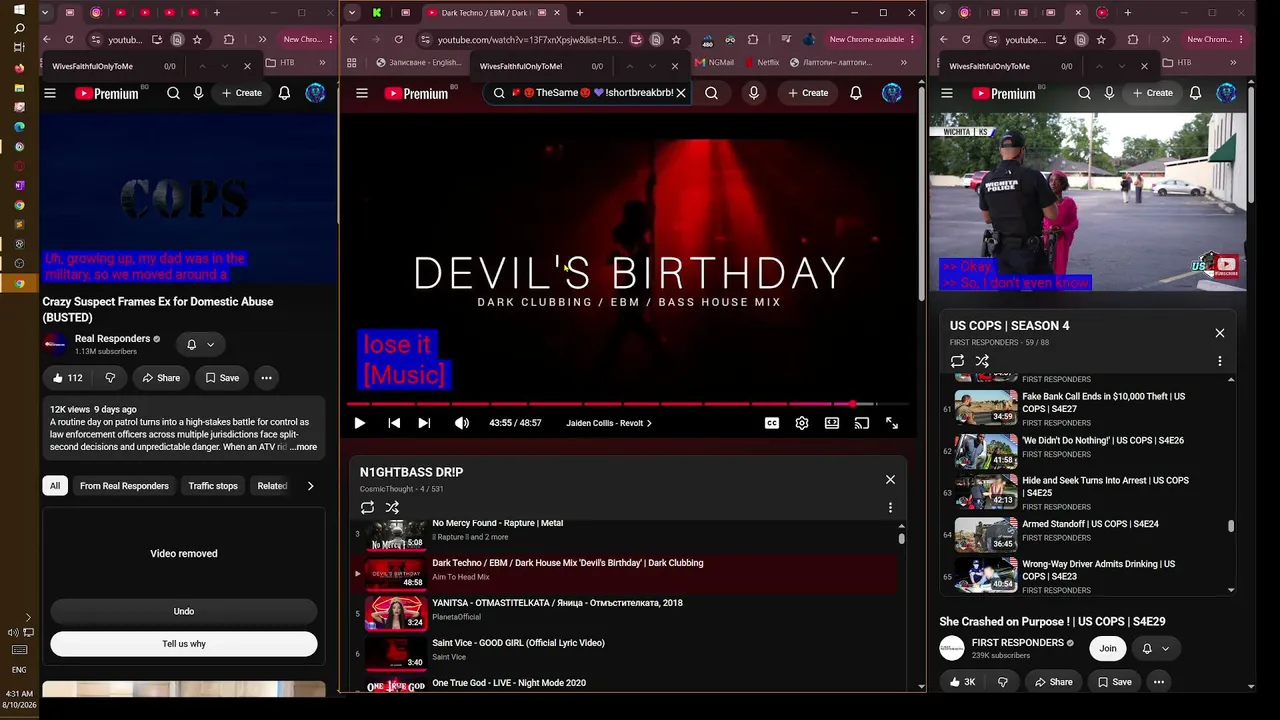Viewport: 1280px width, 720px height.
Task: Open NGMail bookmark in middle Chrome window
Action: pyautogui.click(x=713, y=62)
